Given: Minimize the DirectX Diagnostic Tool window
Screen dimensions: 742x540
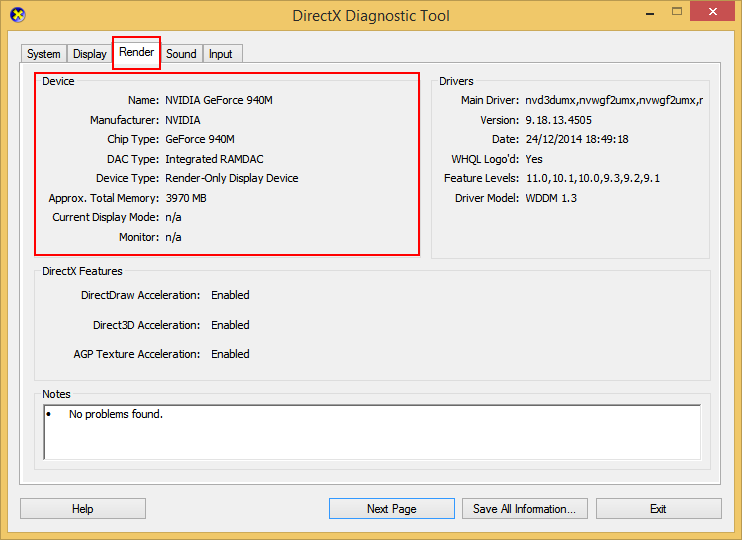Looking at the screenshot, I should (650, 12).
